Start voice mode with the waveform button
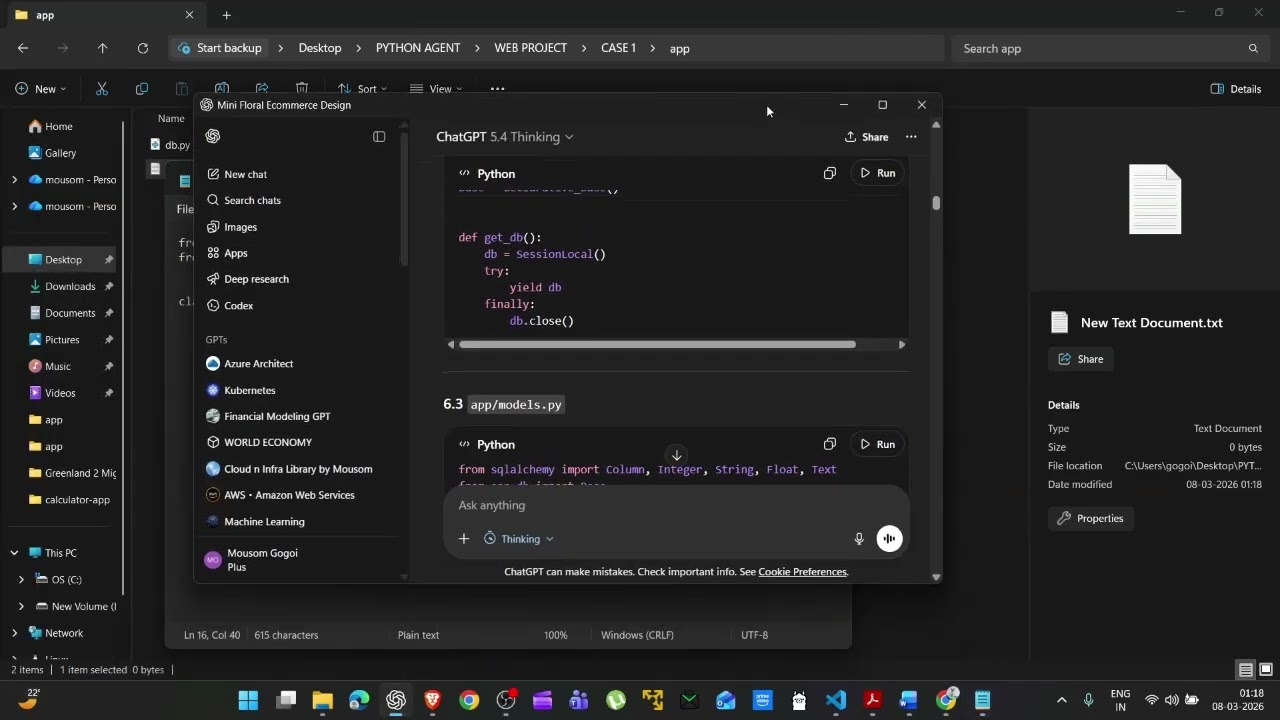The height and width of the screenshot is (720, 1280). point(889,539)
